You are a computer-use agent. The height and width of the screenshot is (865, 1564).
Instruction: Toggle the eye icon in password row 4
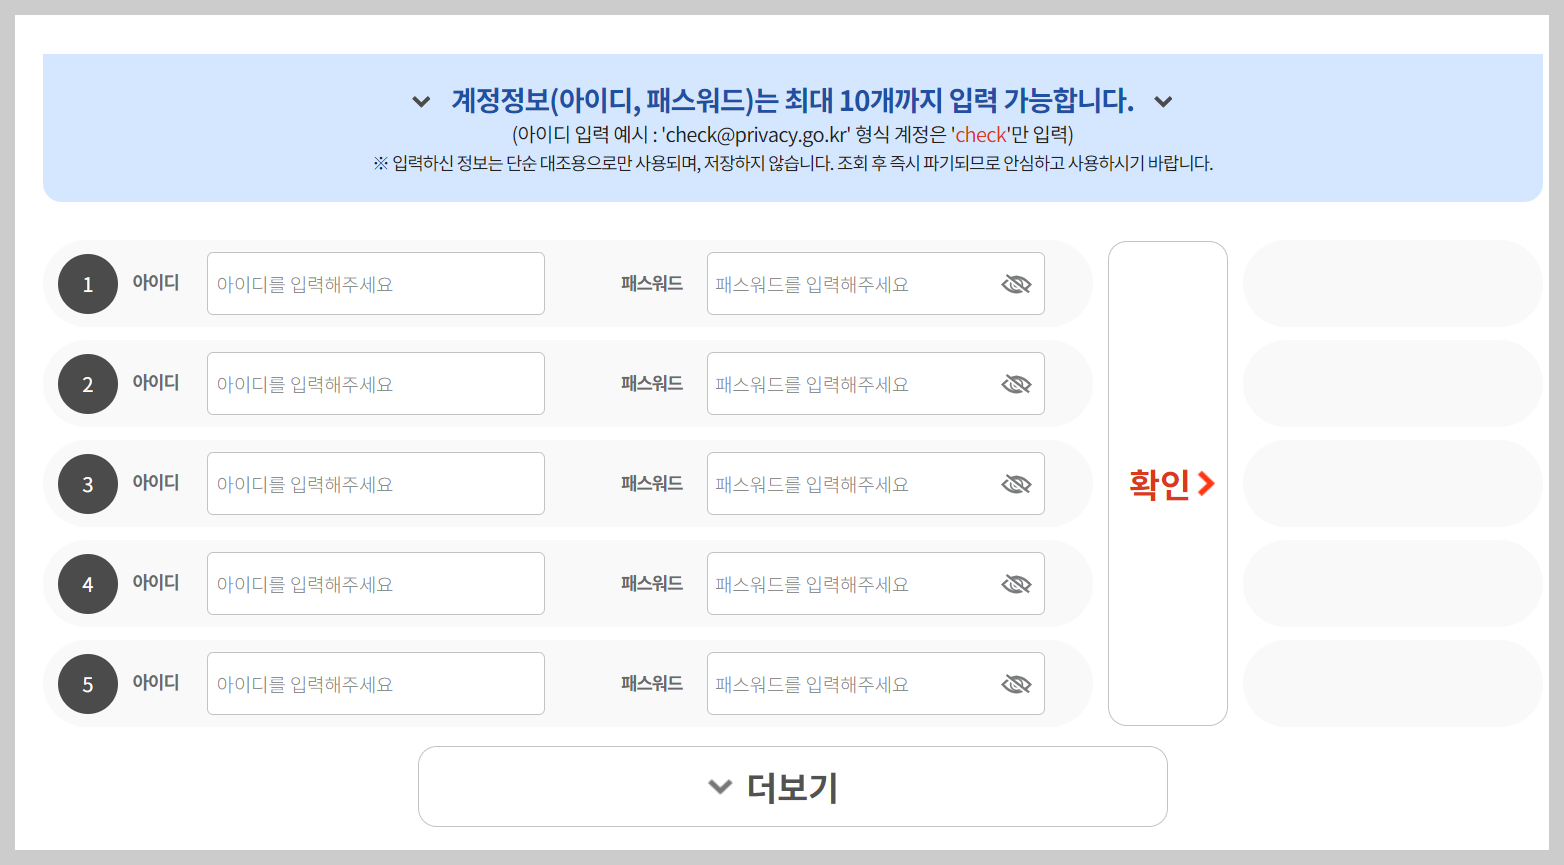1016,583
